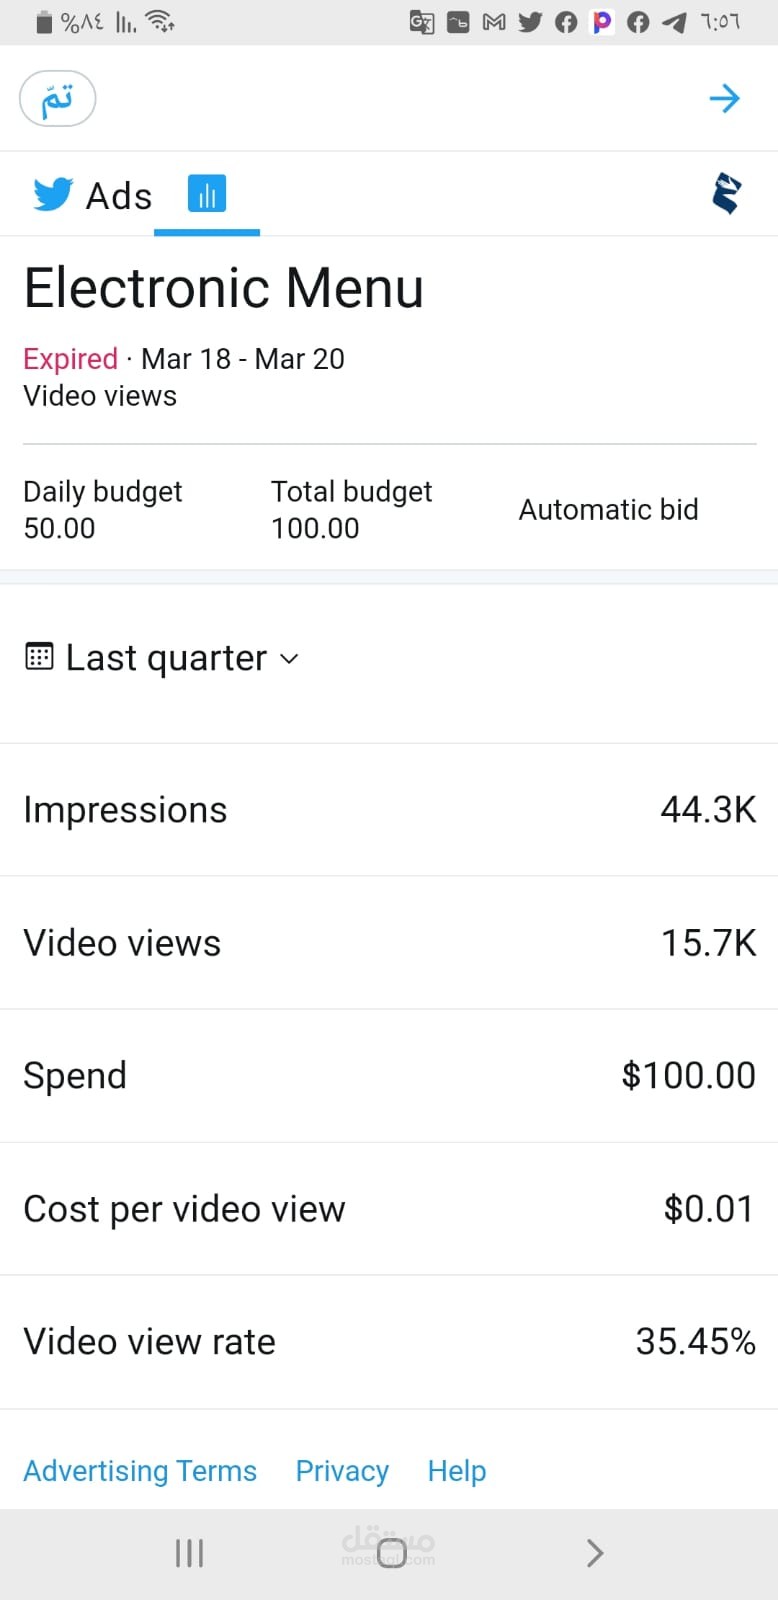This screenshot has width=778, height=1600.
Task: Tap the Gmail notification icon in status bar
Action: click(494, 22)
